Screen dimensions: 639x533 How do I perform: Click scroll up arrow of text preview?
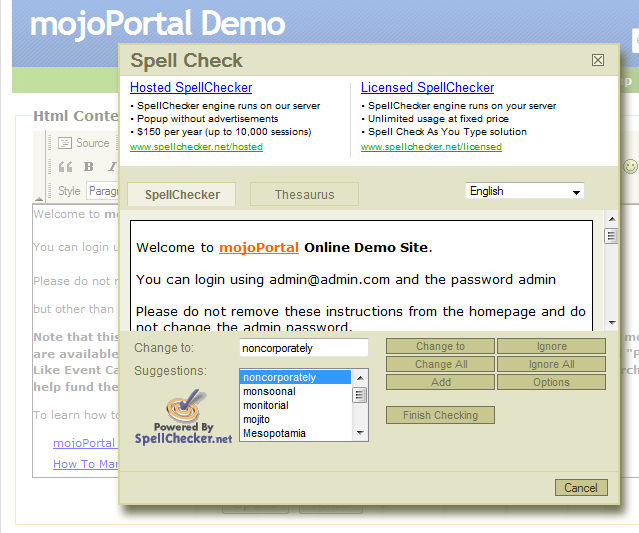click(x=612, y=219)
